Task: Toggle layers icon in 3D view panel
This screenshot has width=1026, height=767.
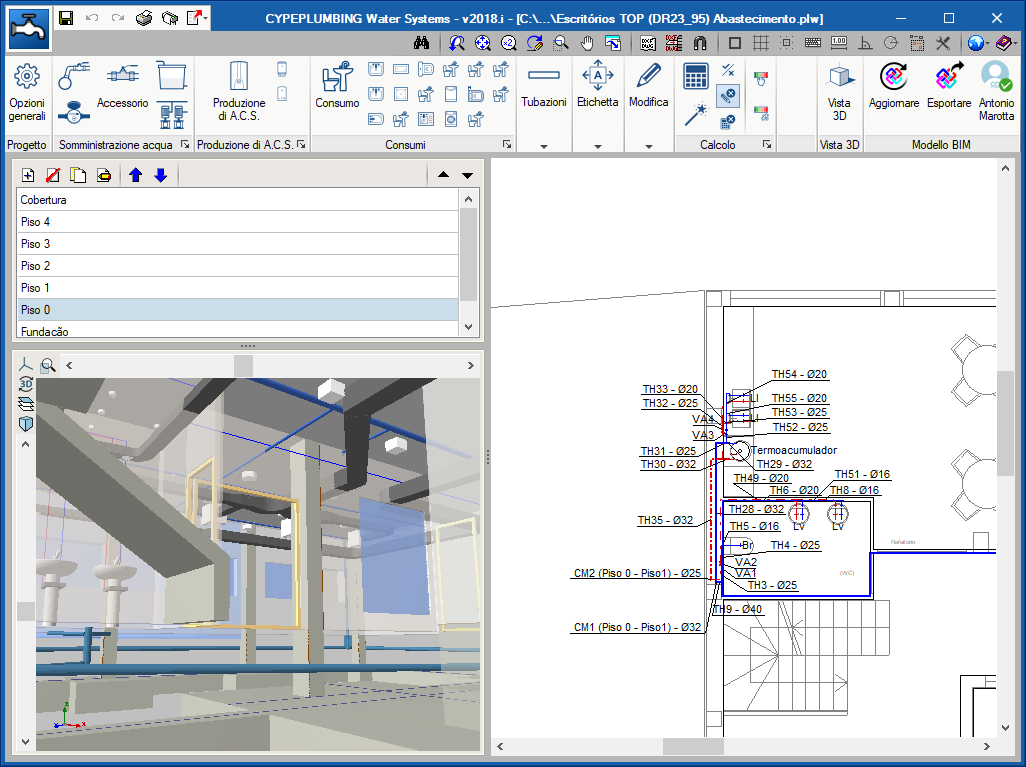Action: (26, 404)
